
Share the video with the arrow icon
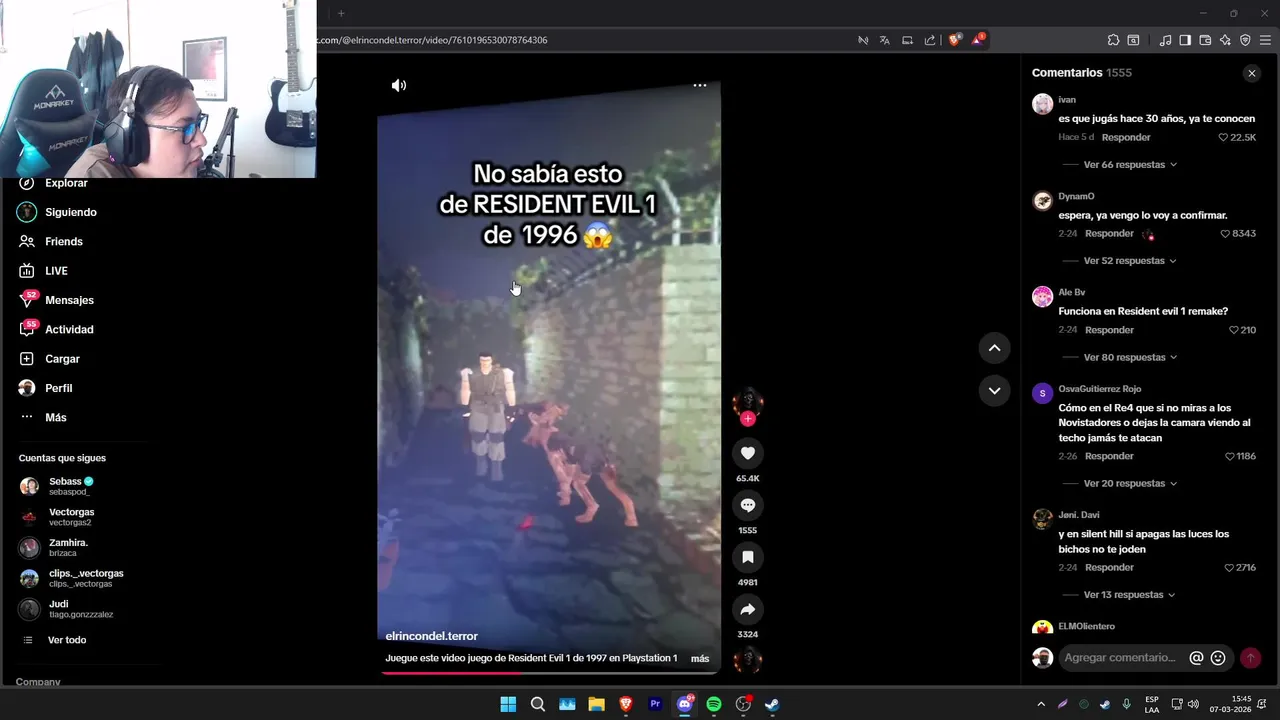(748, 609)
